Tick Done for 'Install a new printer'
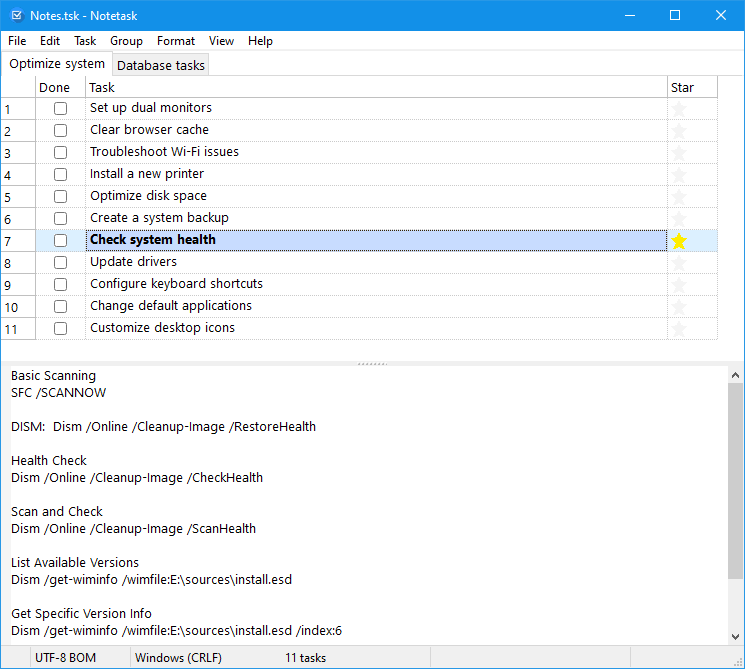745x669 pixels. click(x=60, y=174)
